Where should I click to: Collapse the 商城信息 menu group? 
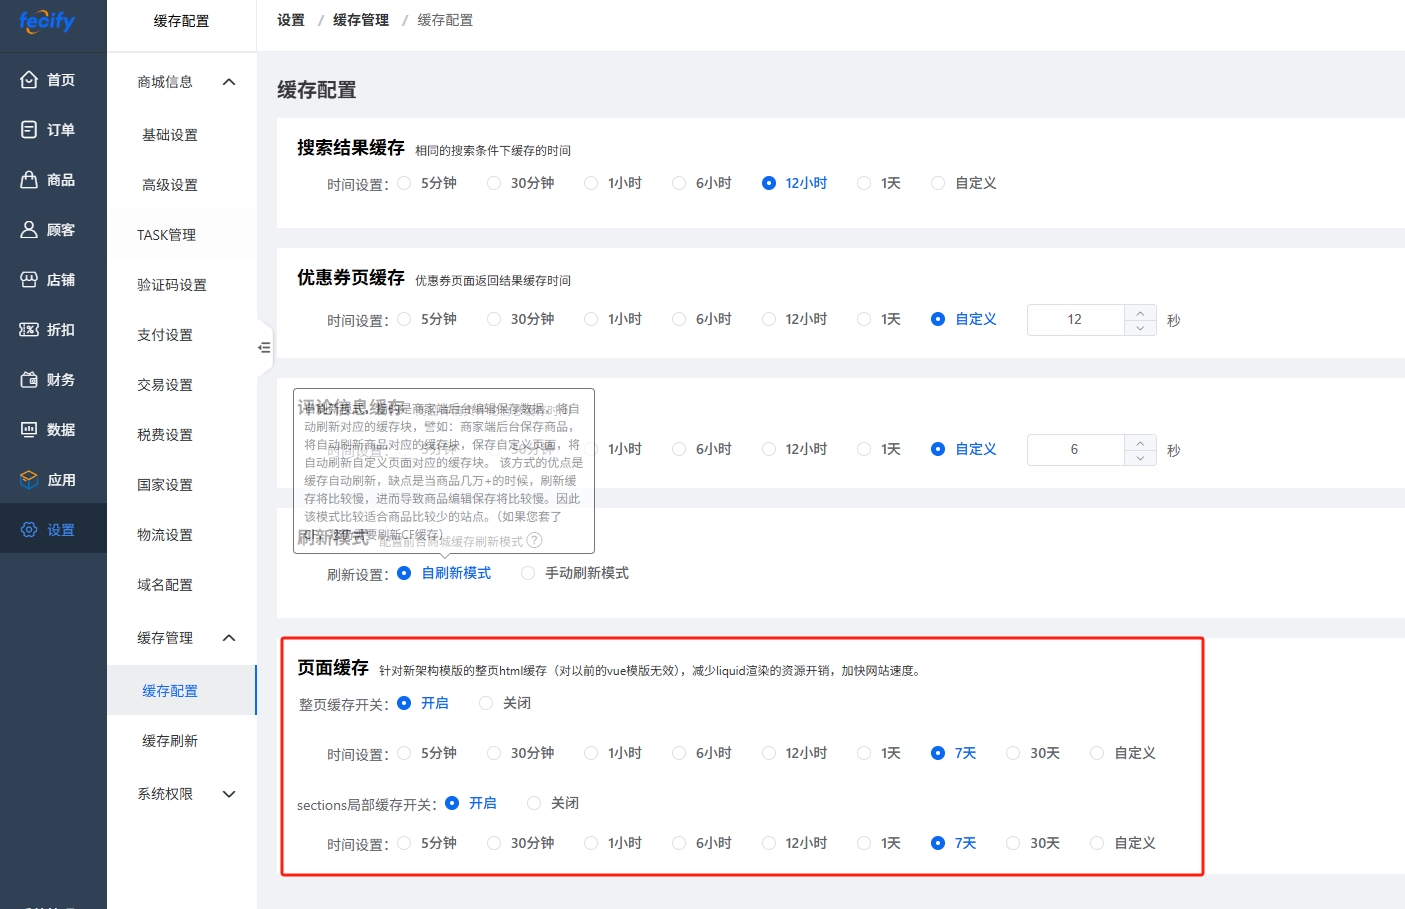point(229,82)
